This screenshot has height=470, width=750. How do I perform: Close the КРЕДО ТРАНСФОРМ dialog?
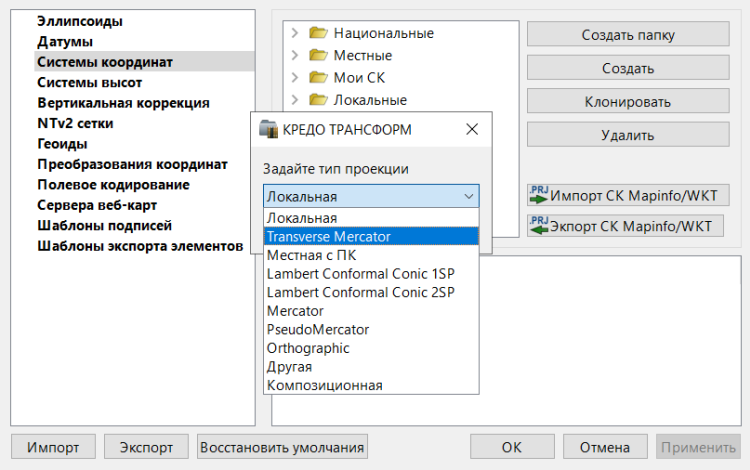[471, 130]
